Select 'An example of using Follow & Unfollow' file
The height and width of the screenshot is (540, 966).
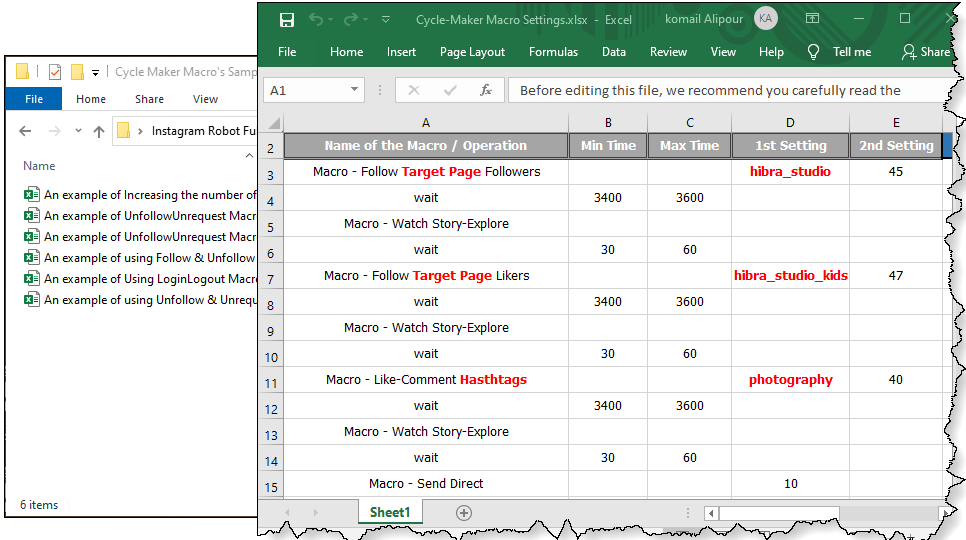pyautogui.click(x=140, y=258)
